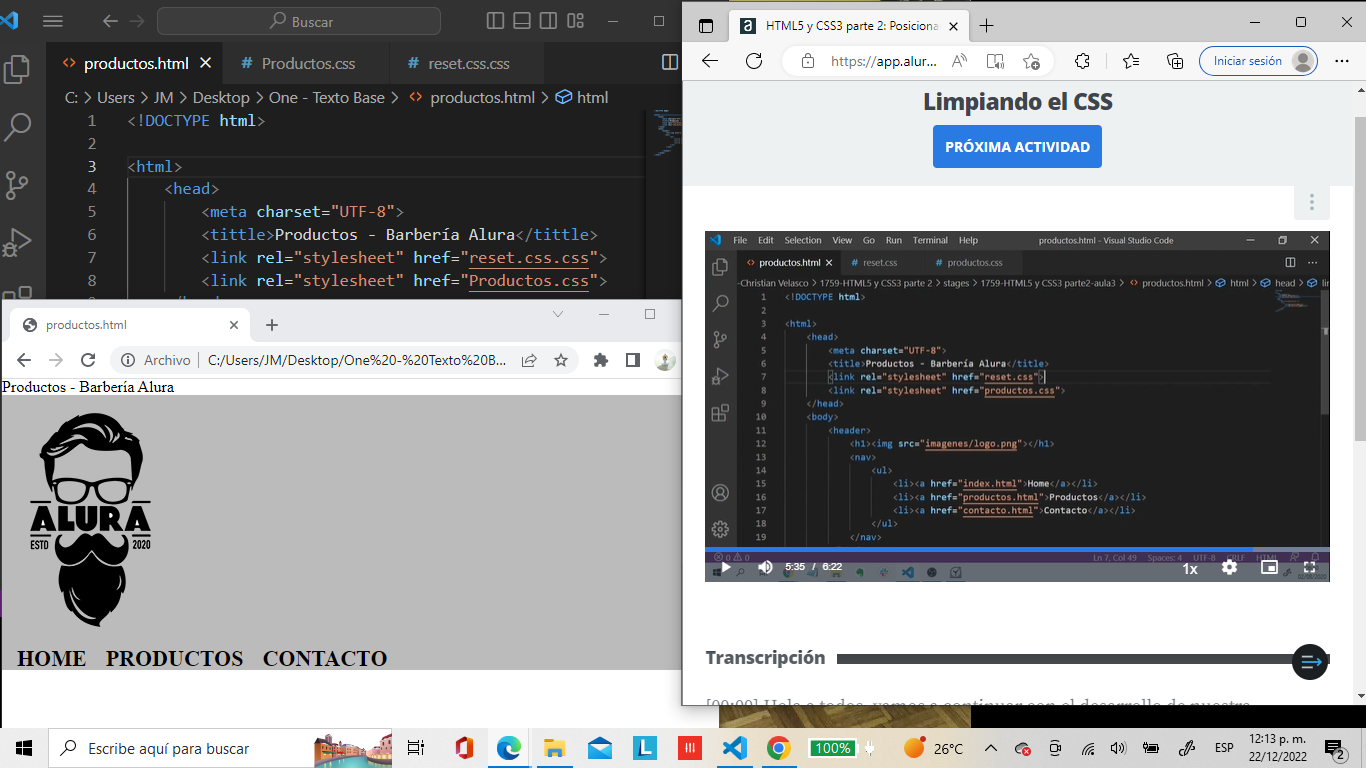This screenshot has width=1366, height=768.
Task: Click the HOME link on the Barbería page
Action: click(51, 658)
